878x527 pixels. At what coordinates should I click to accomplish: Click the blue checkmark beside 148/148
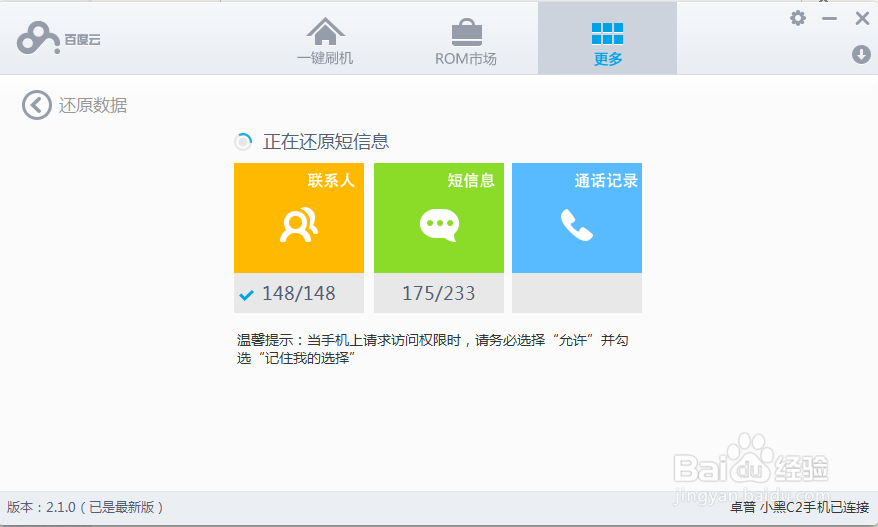click(x=246, y=295)
